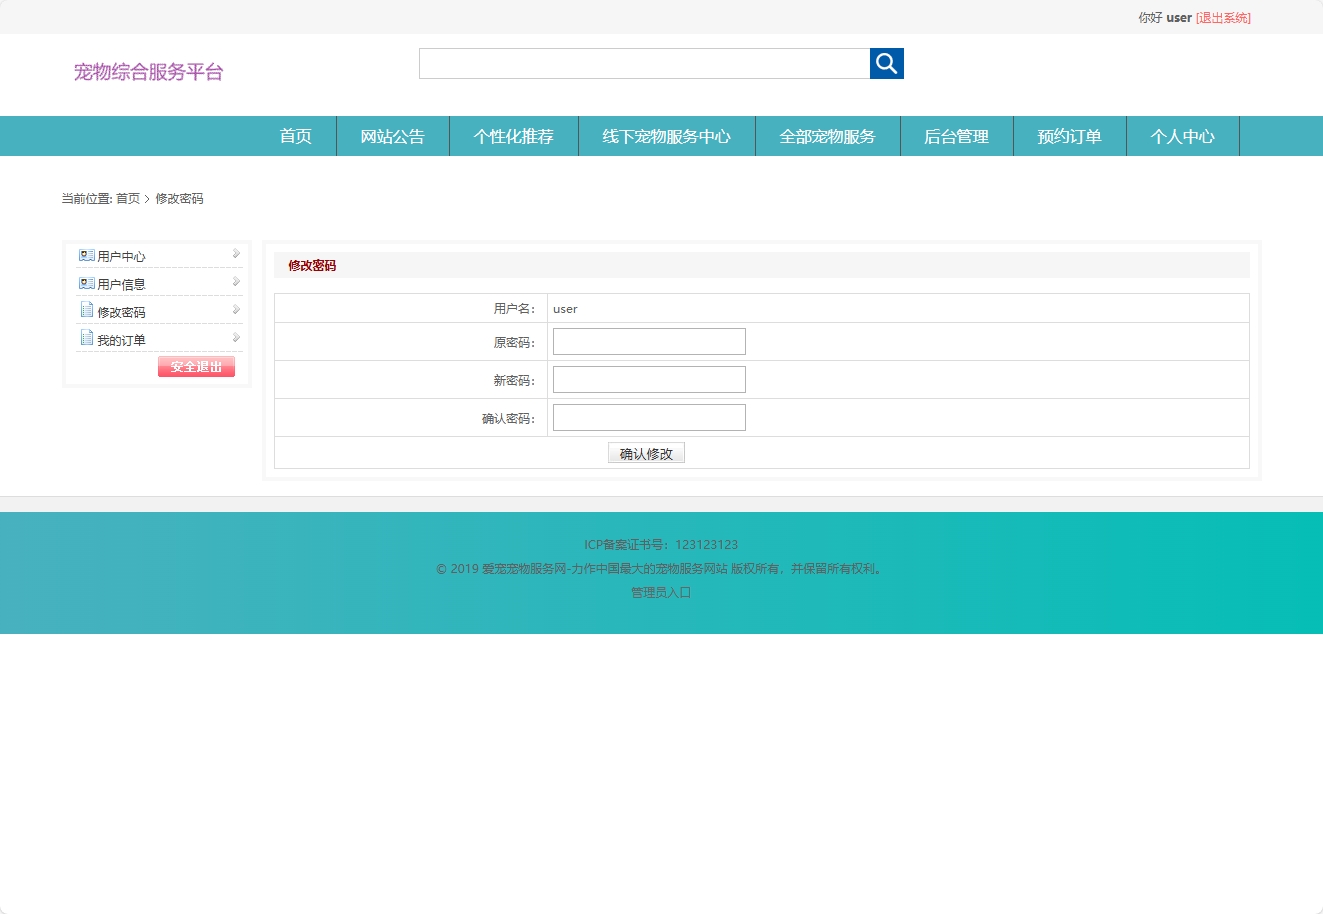This screenshot has width=1323, height=914.
Task: Go to 后台管理 nav item
Action: click(x=957, y=136)
